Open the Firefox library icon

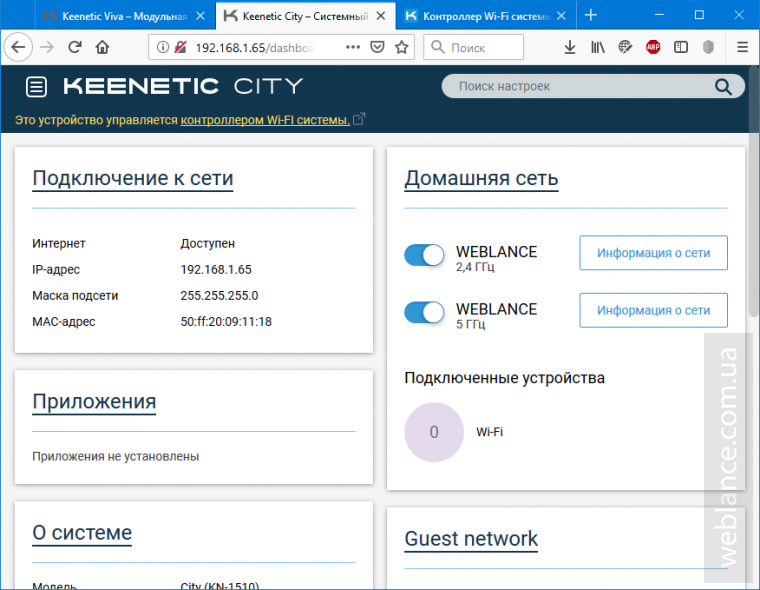pyautogui.click(x=598, y=47)
